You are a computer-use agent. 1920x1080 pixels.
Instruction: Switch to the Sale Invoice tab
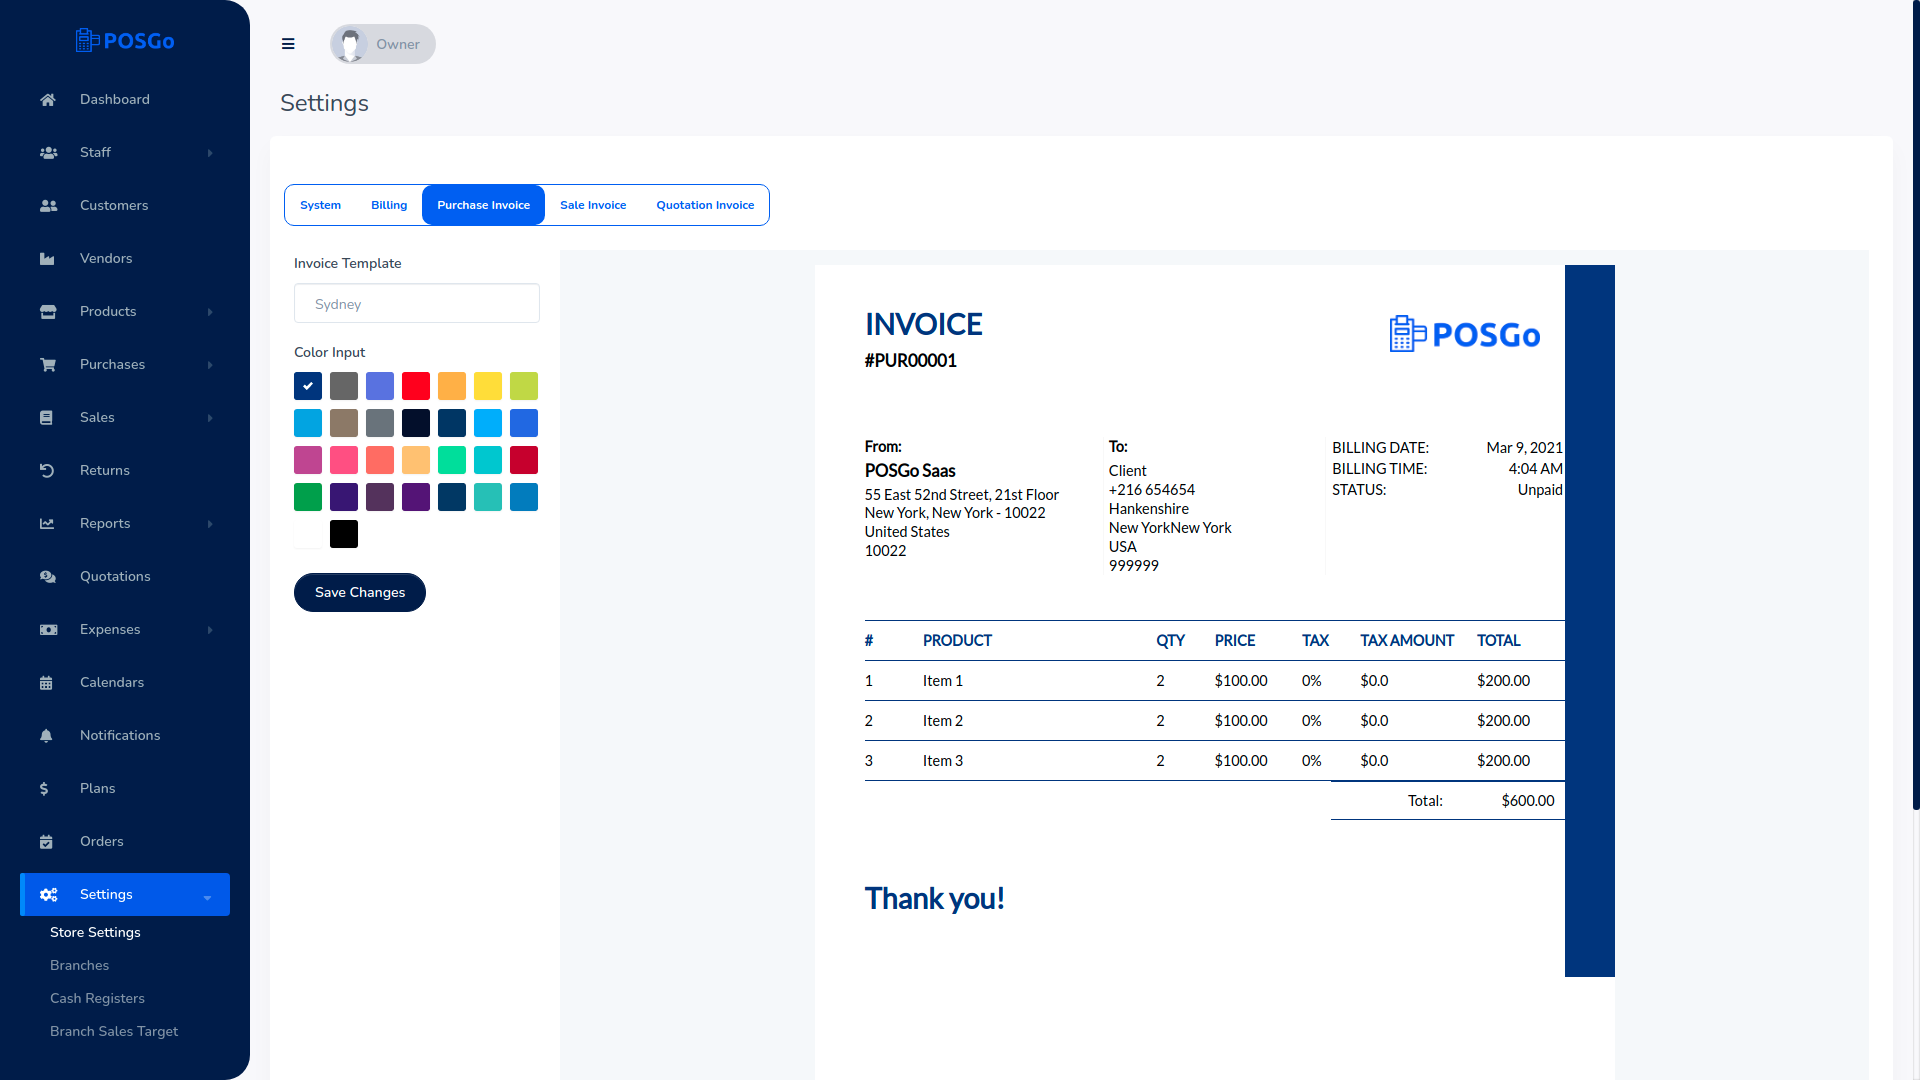pyautogui.click(x=592, y=204)
